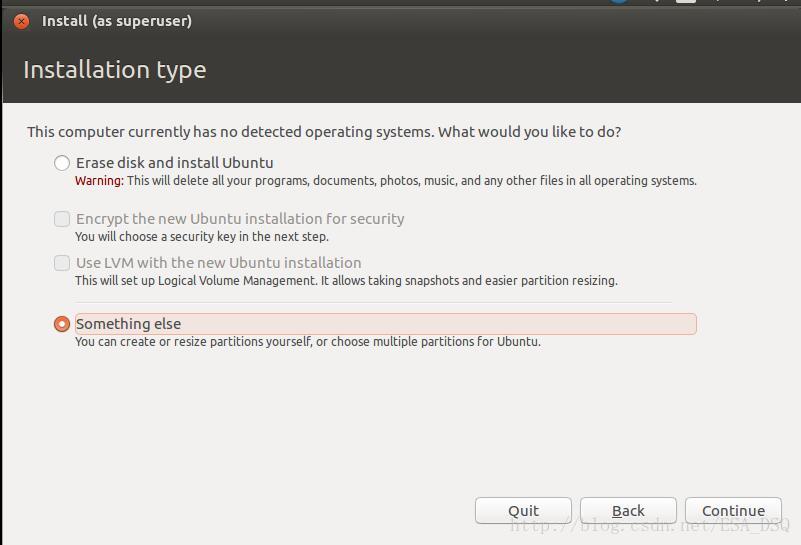Go Back to the previous installer step
Image resolution: width=801 pixels, height=545 pixels.
(628, 510)
